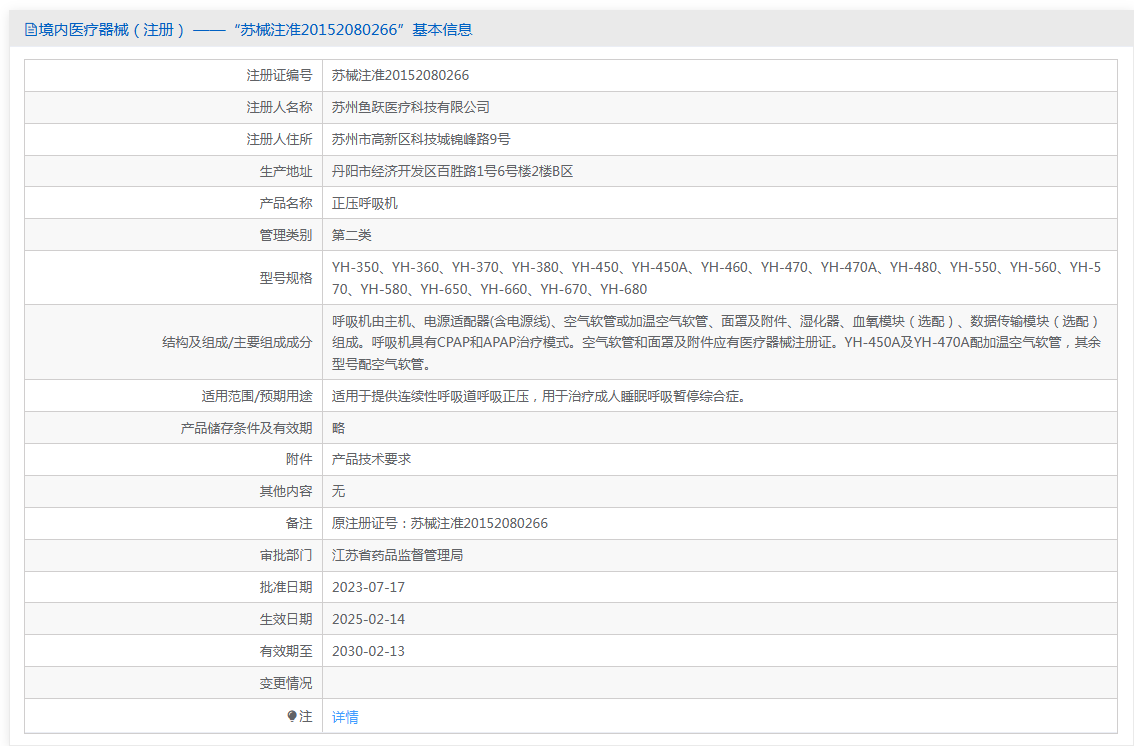Click 原注册证号：苏械注准20152080266 remark
This screenshot has width=1134, height=746.
coord(440,523)
